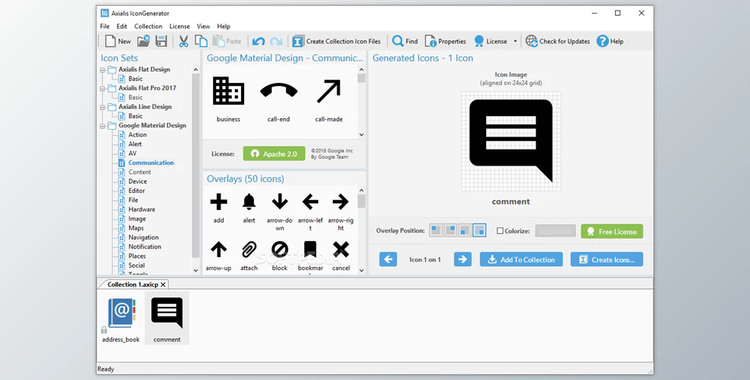This screenshot has width=750, height=380.
Task: Open the Help menu
Action: [x=223, y=26]
